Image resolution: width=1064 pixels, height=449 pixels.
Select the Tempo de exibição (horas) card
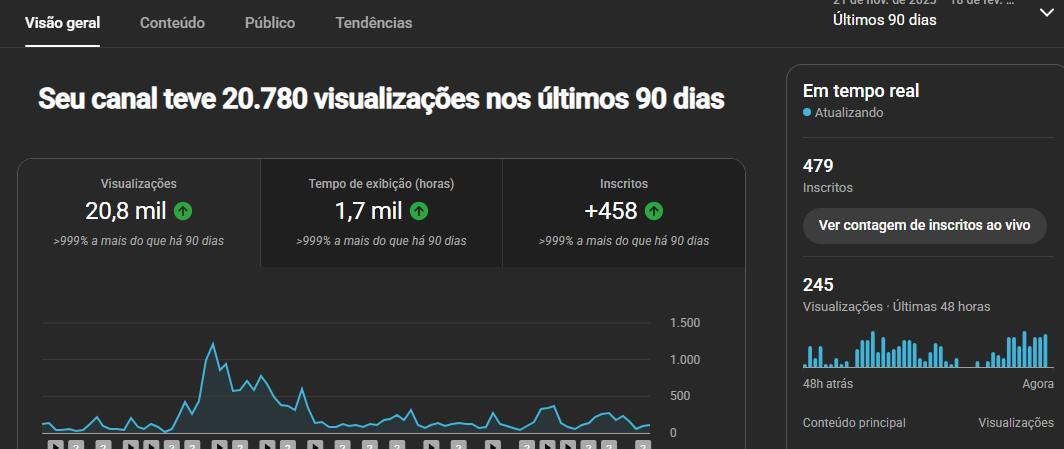point(381,213)
